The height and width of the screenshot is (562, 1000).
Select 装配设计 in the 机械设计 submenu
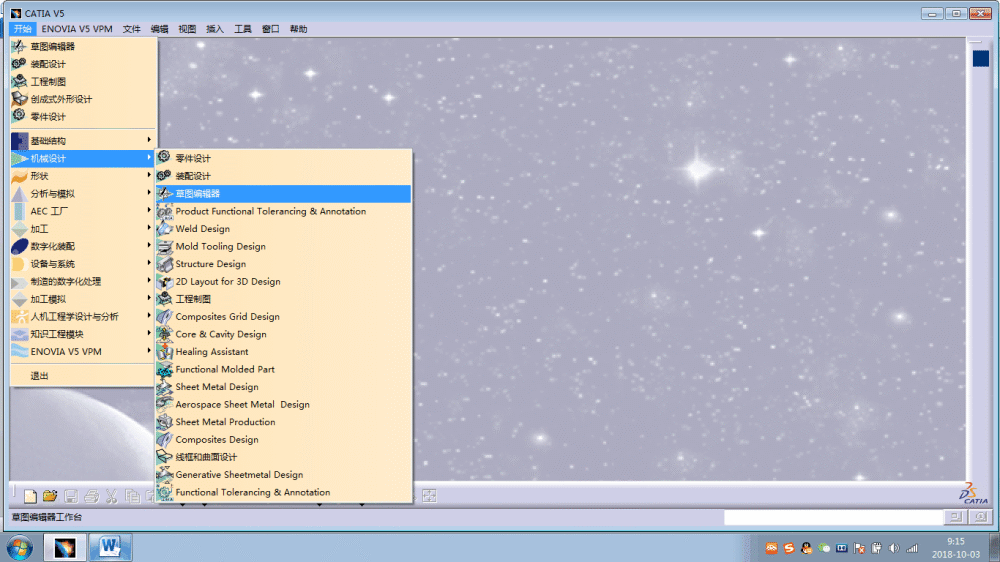(x=284, y=176)
